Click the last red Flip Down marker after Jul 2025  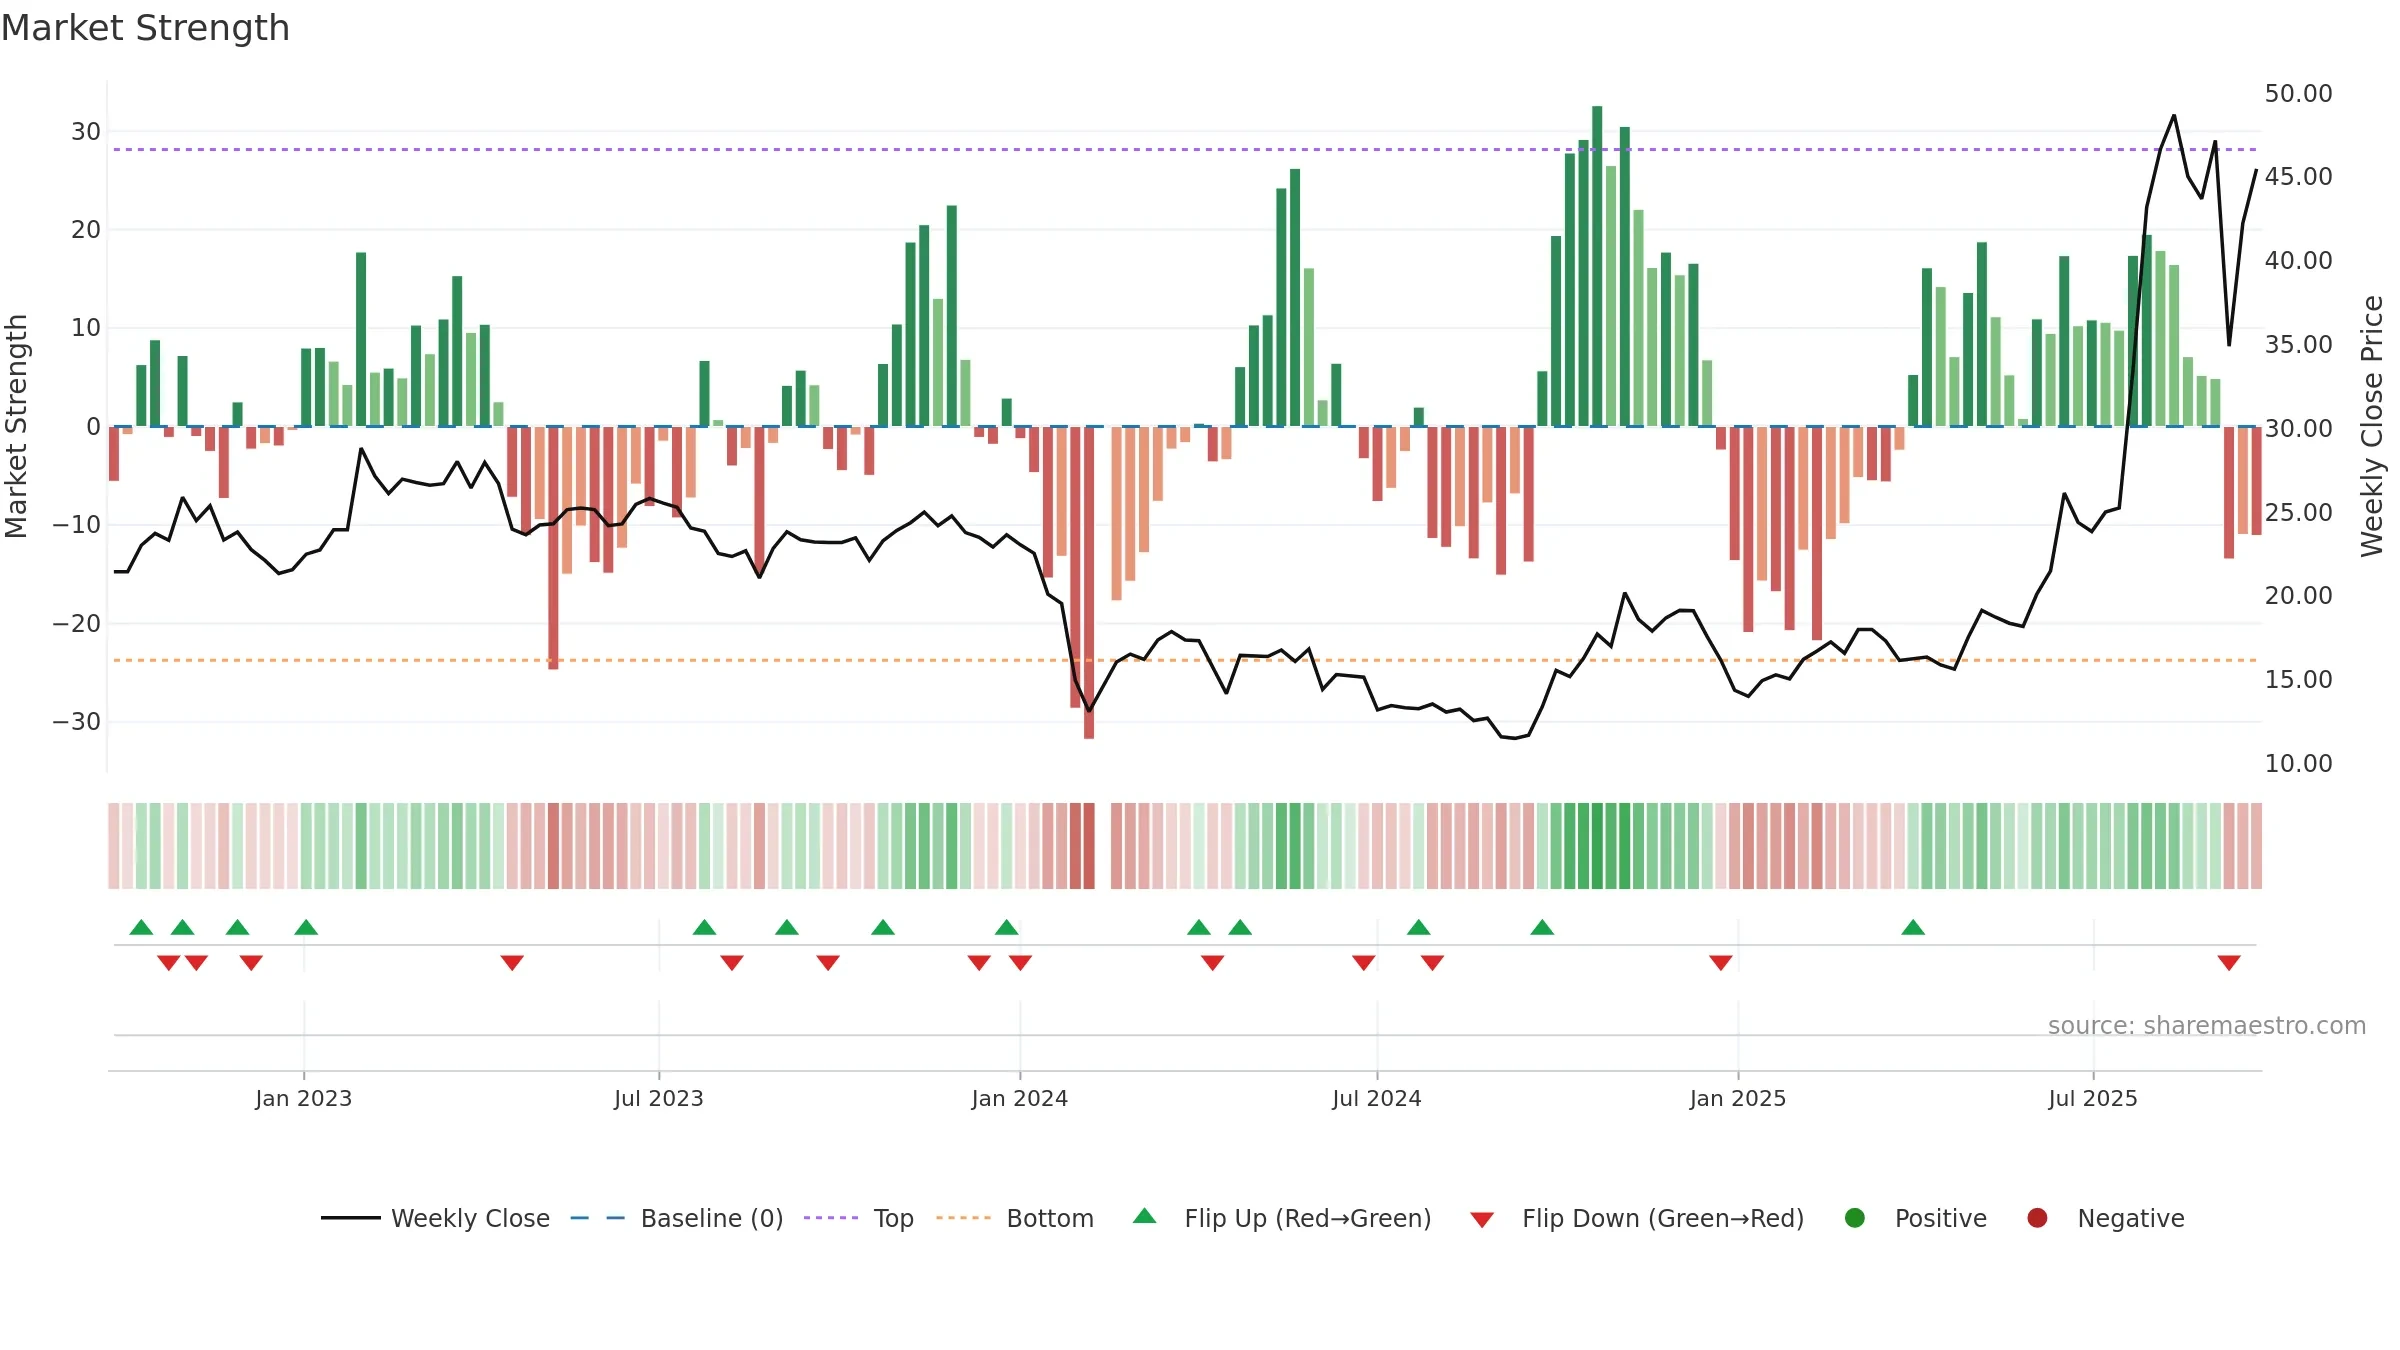(2229, 962)
